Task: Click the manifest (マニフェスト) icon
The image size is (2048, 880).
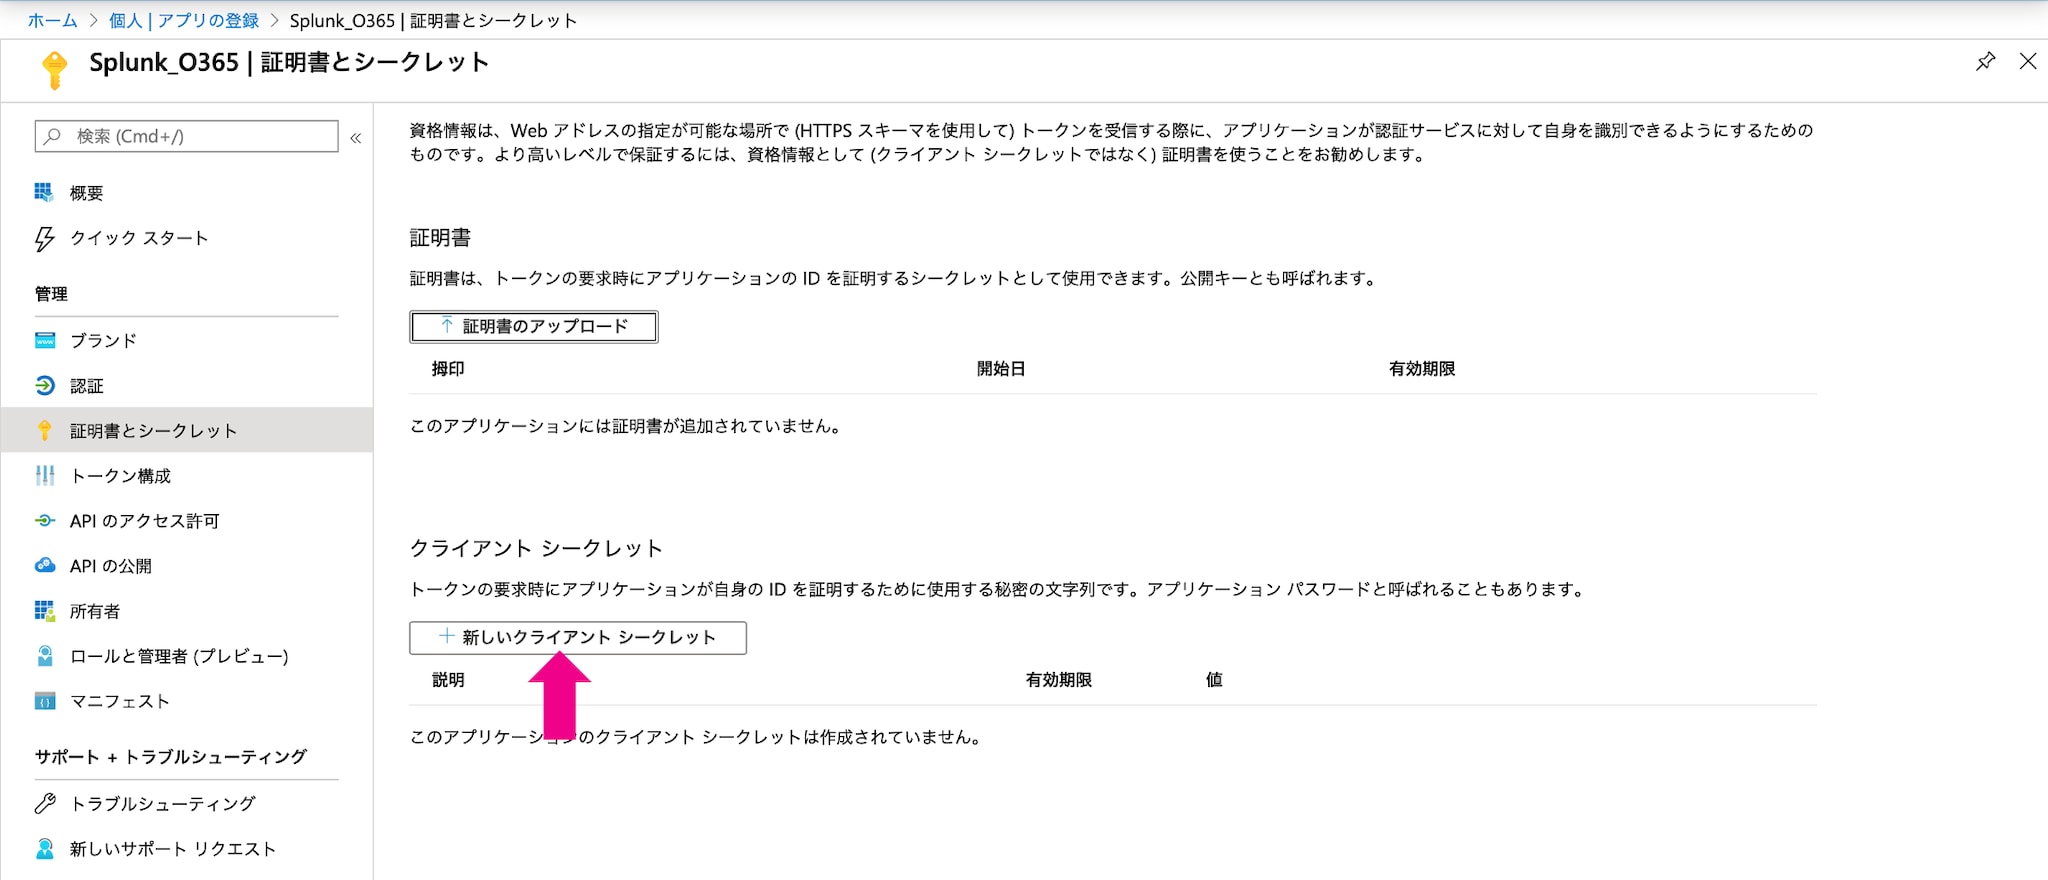Action: click(45, 701)
